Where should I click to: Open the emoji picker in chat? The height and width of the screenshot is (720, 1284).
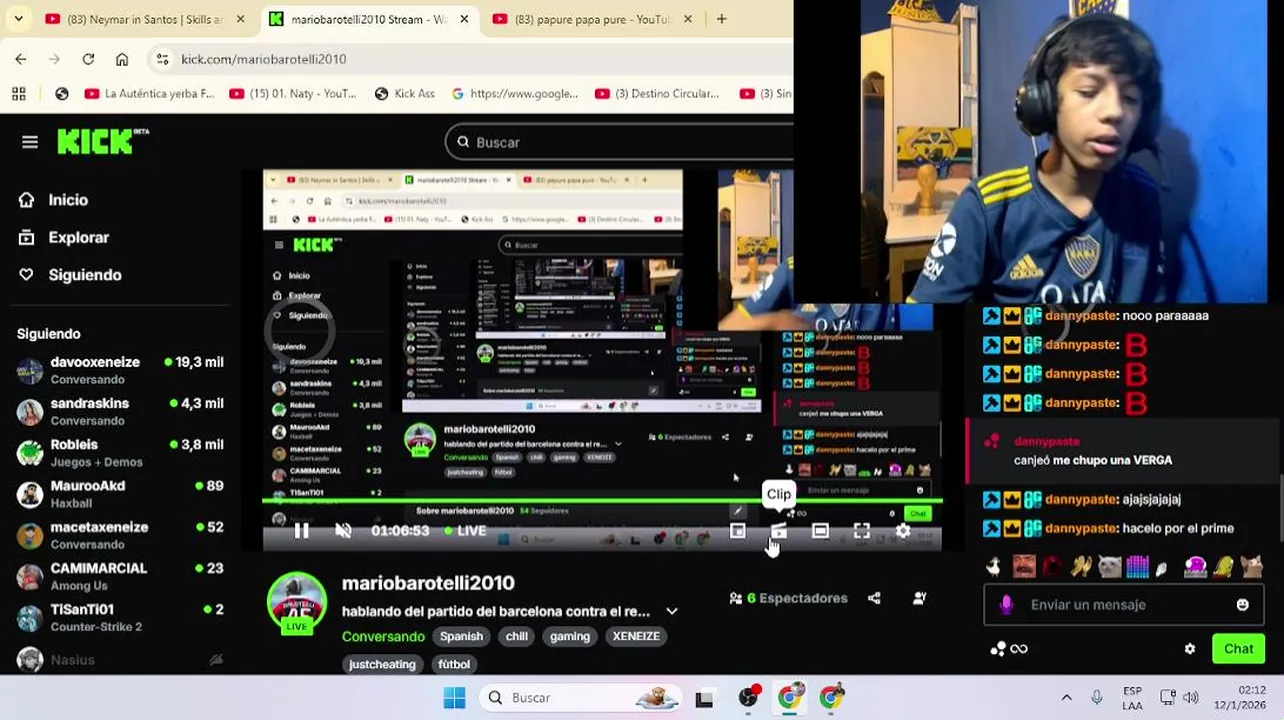[x=1242, y=605]
